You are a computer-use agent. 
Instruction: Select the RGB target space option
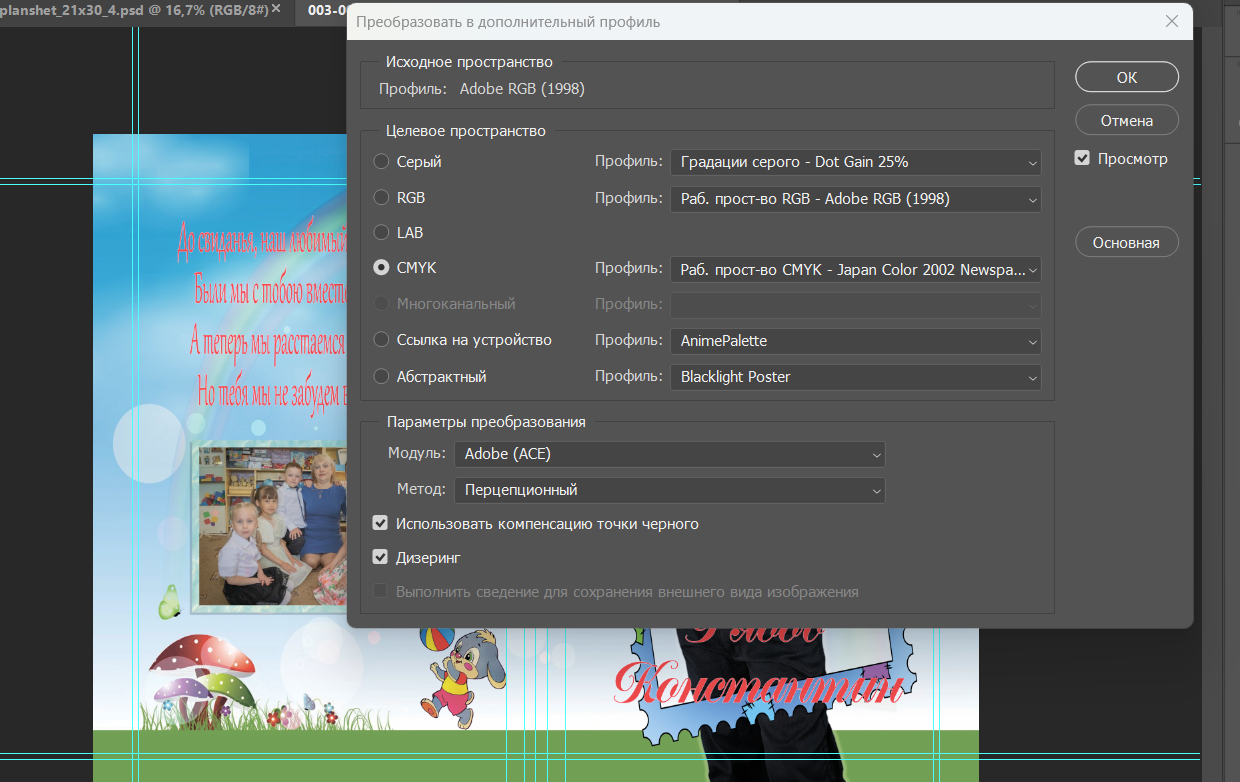[381, 198]
